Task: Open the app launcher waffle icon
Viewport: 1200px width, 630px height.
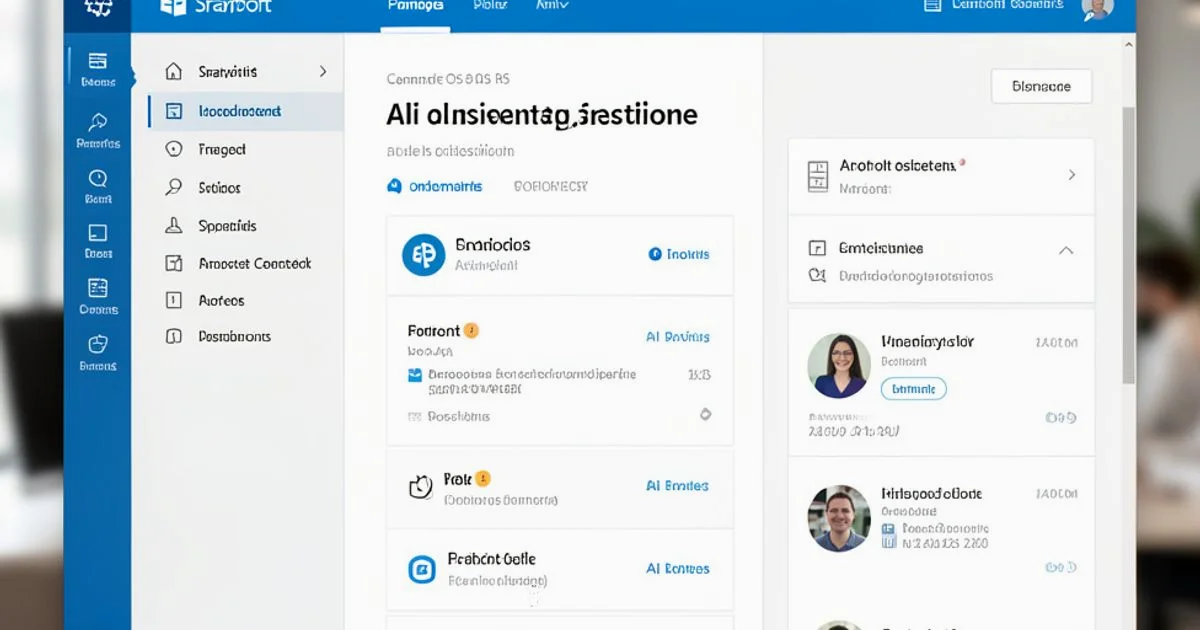Action: coord(98,8)
